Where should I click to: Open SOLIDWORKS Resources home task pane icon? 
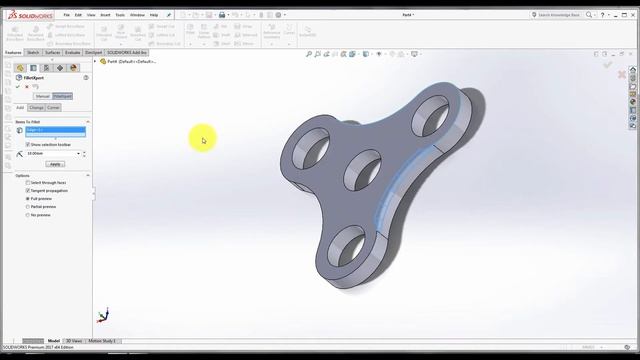pyautogui.click(x=633, y=70)
